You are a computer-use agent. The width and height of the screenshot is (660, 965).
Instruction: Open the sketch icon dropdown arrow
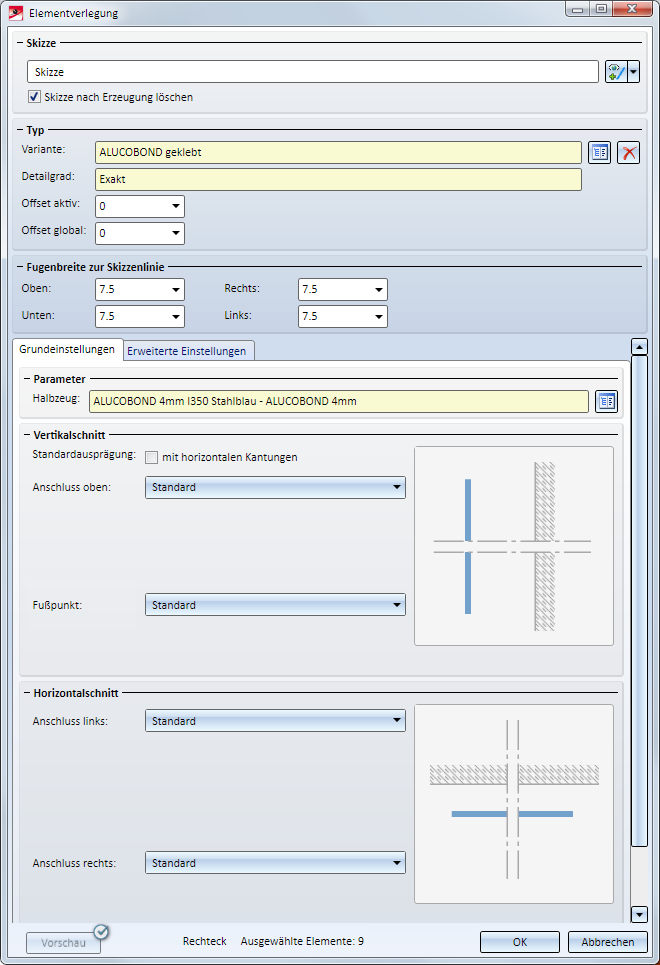(x=634, y=71)
